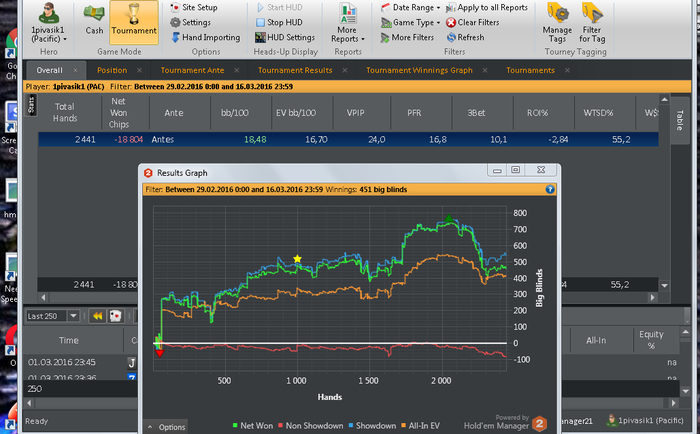Sort by WTSD% column header
Viewport: 700px width, 434px height.
click(598, 113)
